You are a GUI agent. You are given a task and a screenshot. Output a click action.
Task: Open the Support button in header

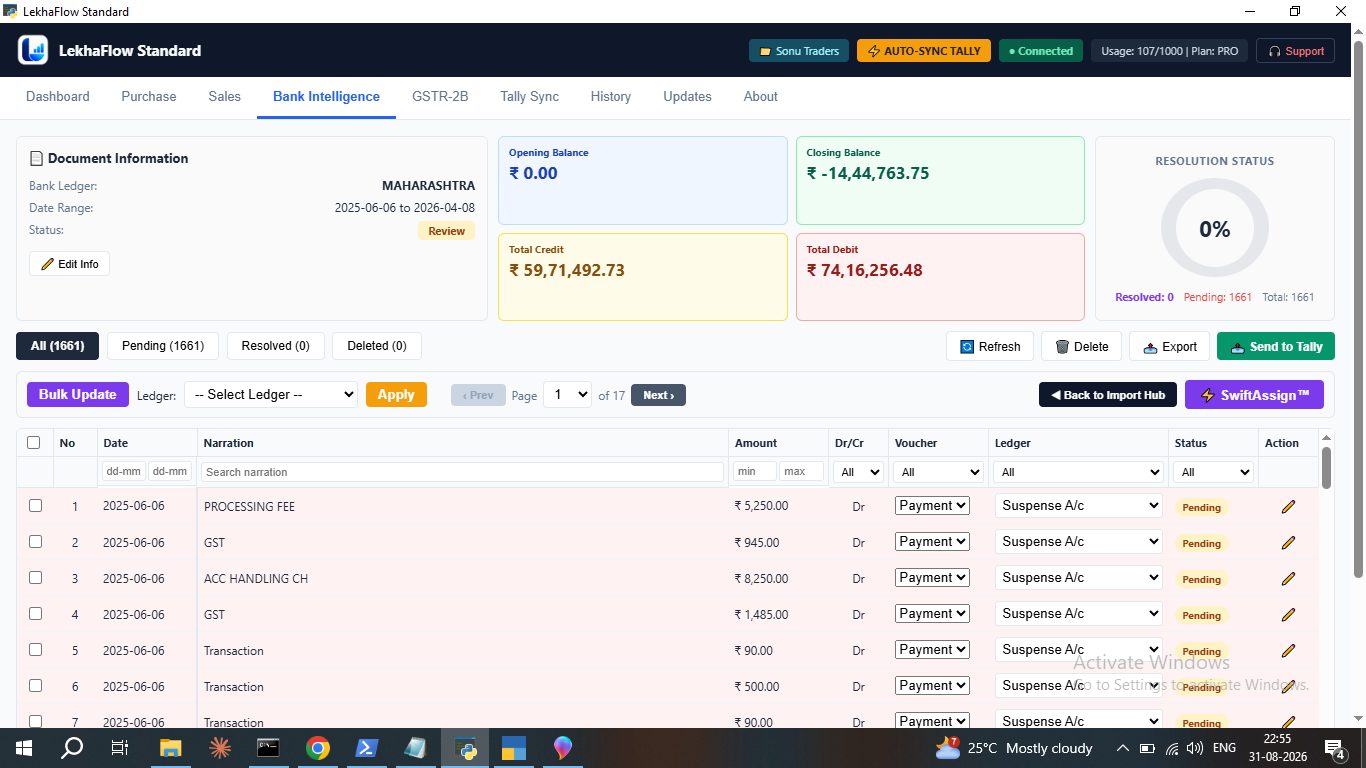click(1295, 51)
